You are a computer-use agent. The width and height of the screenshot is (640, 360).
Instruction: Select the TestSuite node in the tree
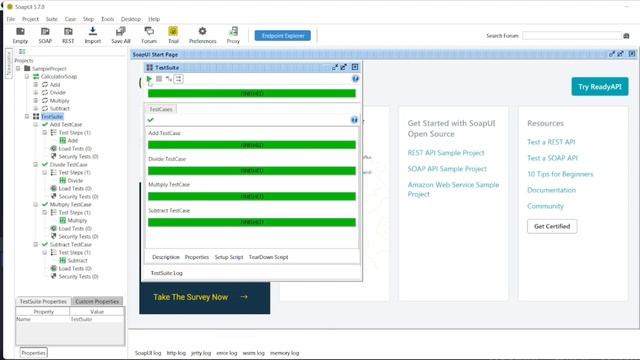point(52,117)
